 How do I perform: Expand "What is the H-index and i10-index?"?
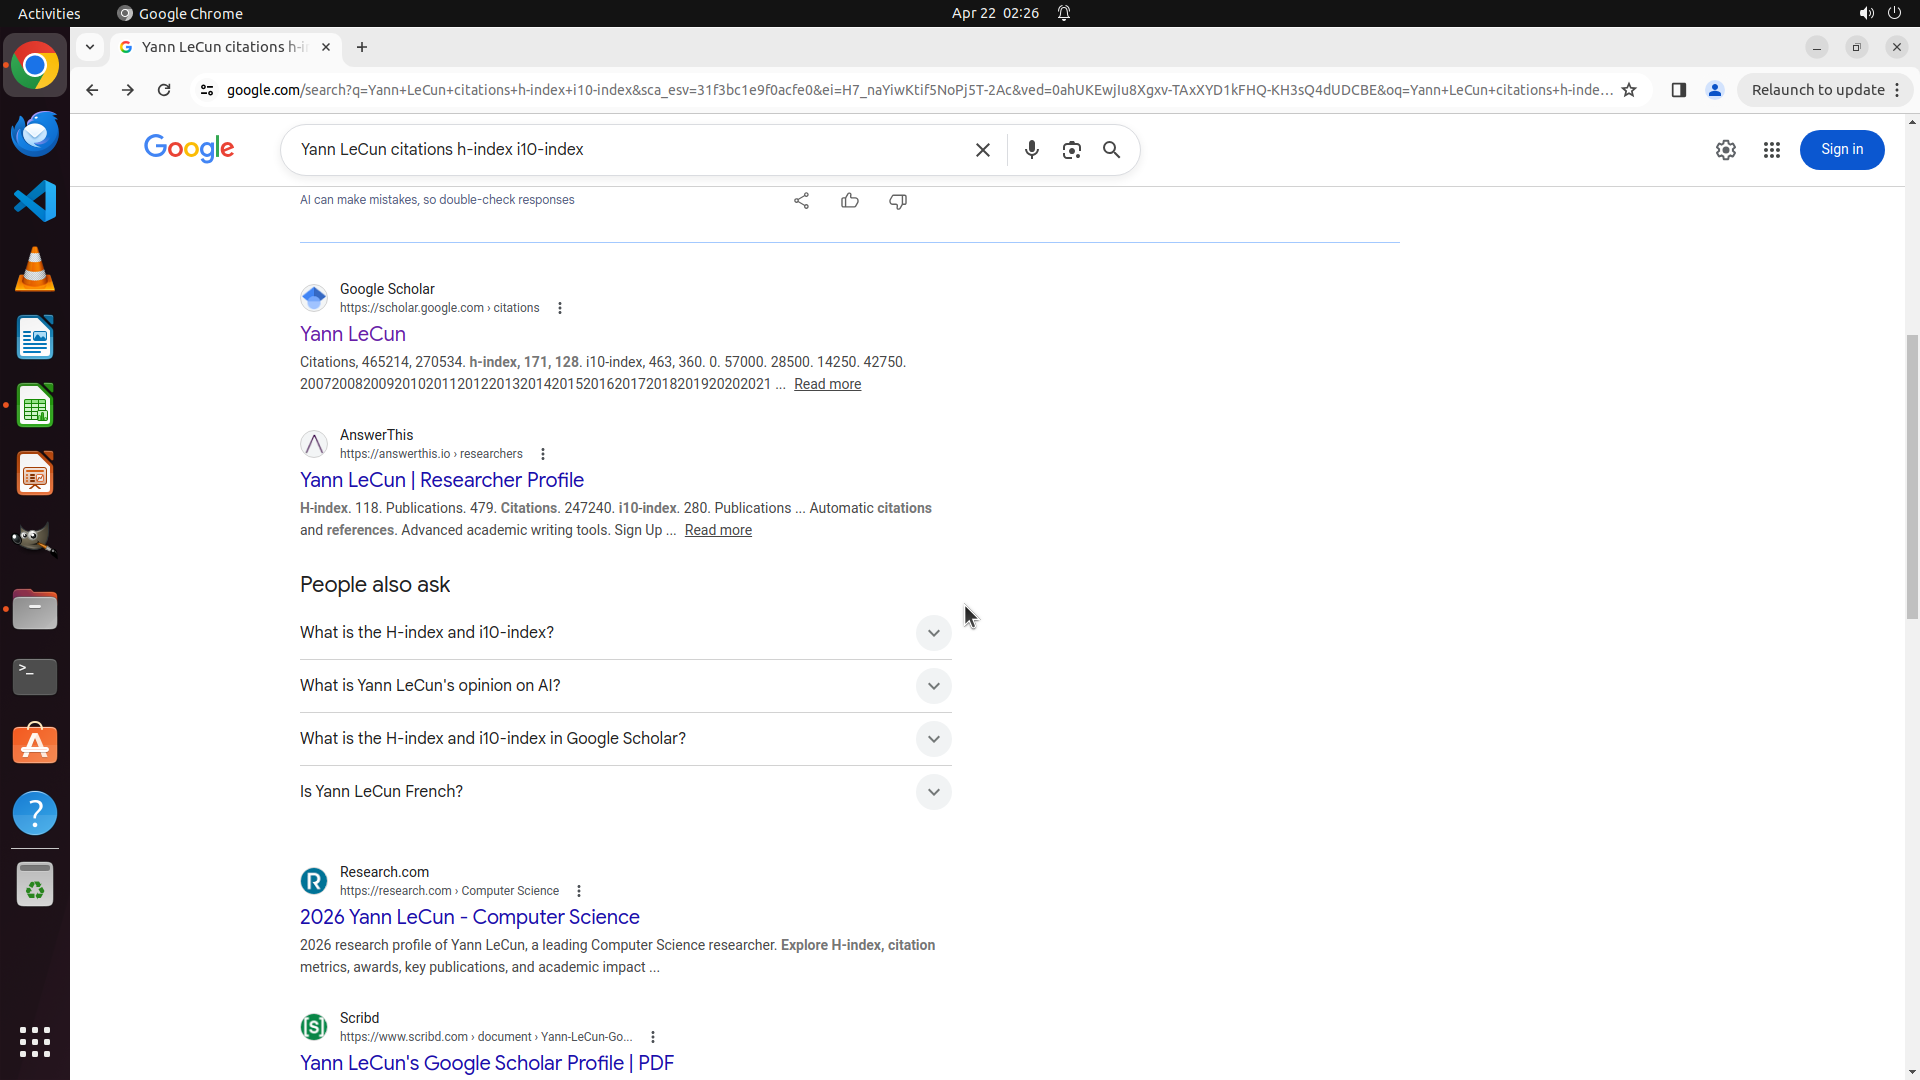(932, 633)
